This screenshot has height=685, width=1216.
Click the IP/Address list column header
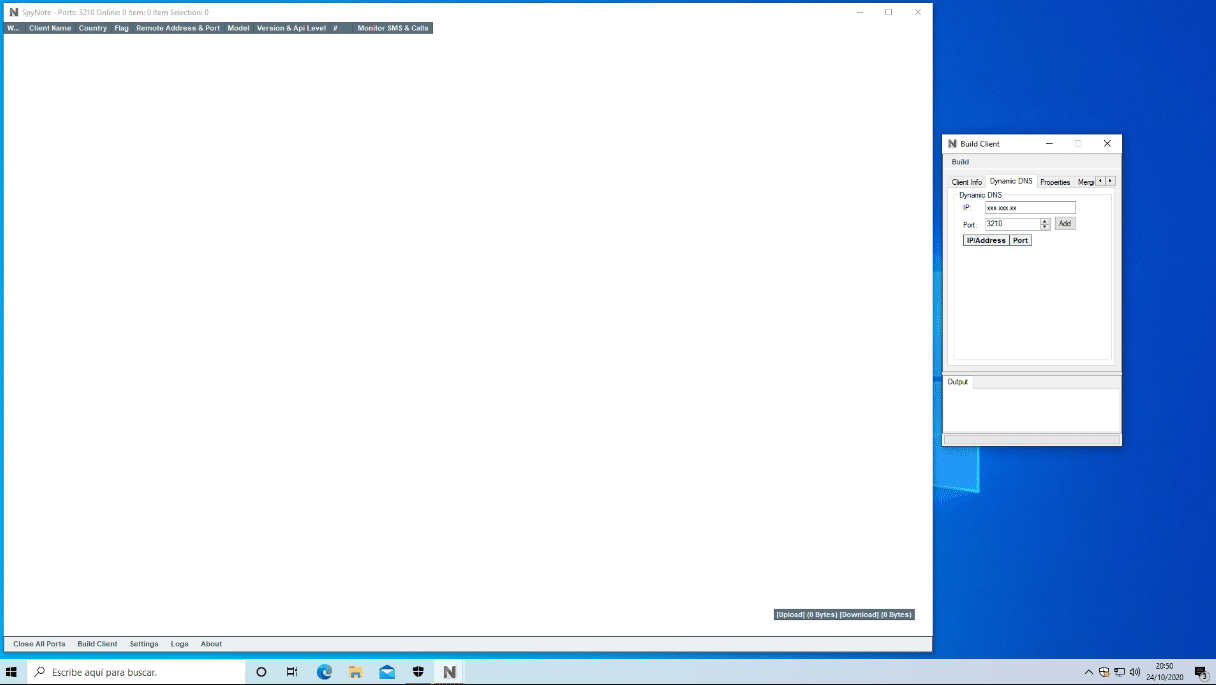[x=986, y=241]
